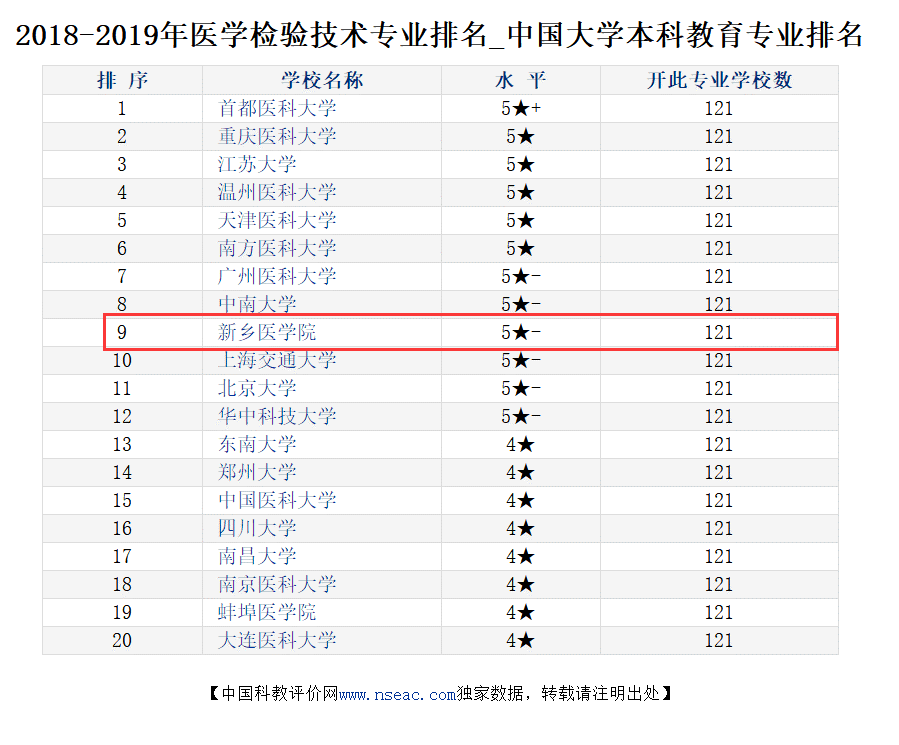This screenshot has width=899, height=745.
Task: Click the 中南大学 school name
Action: pyautogui.click(x=257, y=304)
